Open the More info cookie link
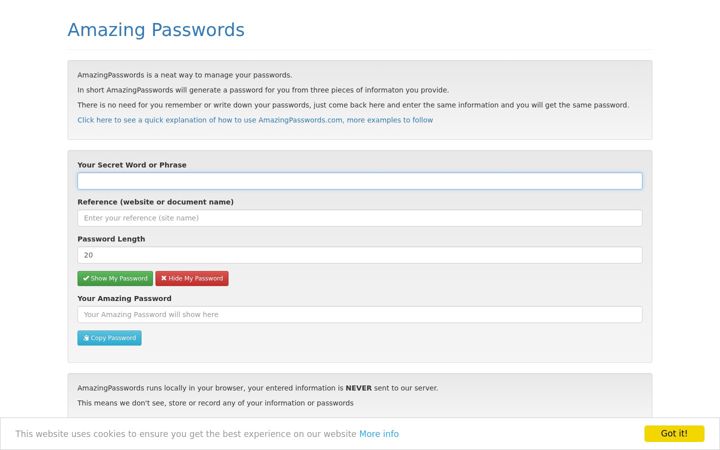 379,434
